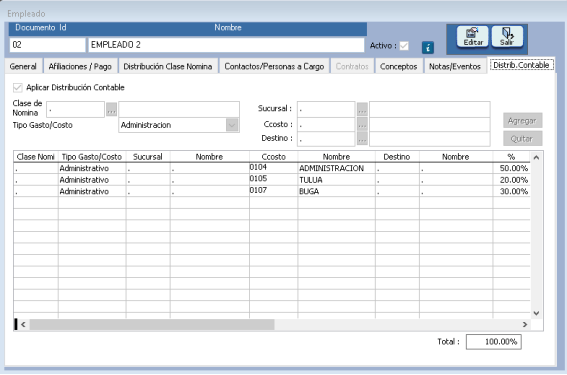Click the Ccosto code field
567x375 pixels.
point(326,124)
